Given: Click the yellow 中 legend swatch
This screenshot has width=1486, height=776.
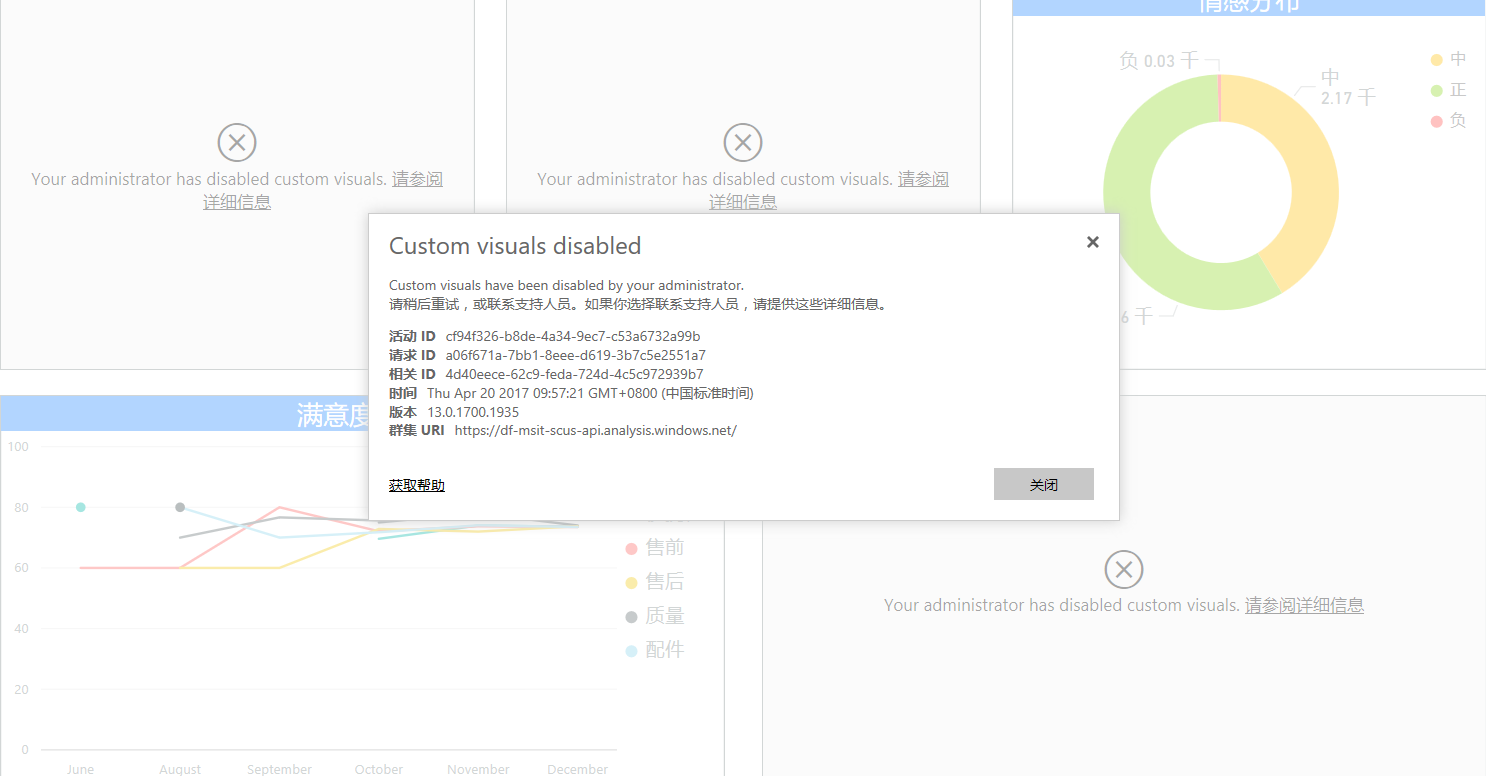Looking at the screenshot, I should [1437, 60].
